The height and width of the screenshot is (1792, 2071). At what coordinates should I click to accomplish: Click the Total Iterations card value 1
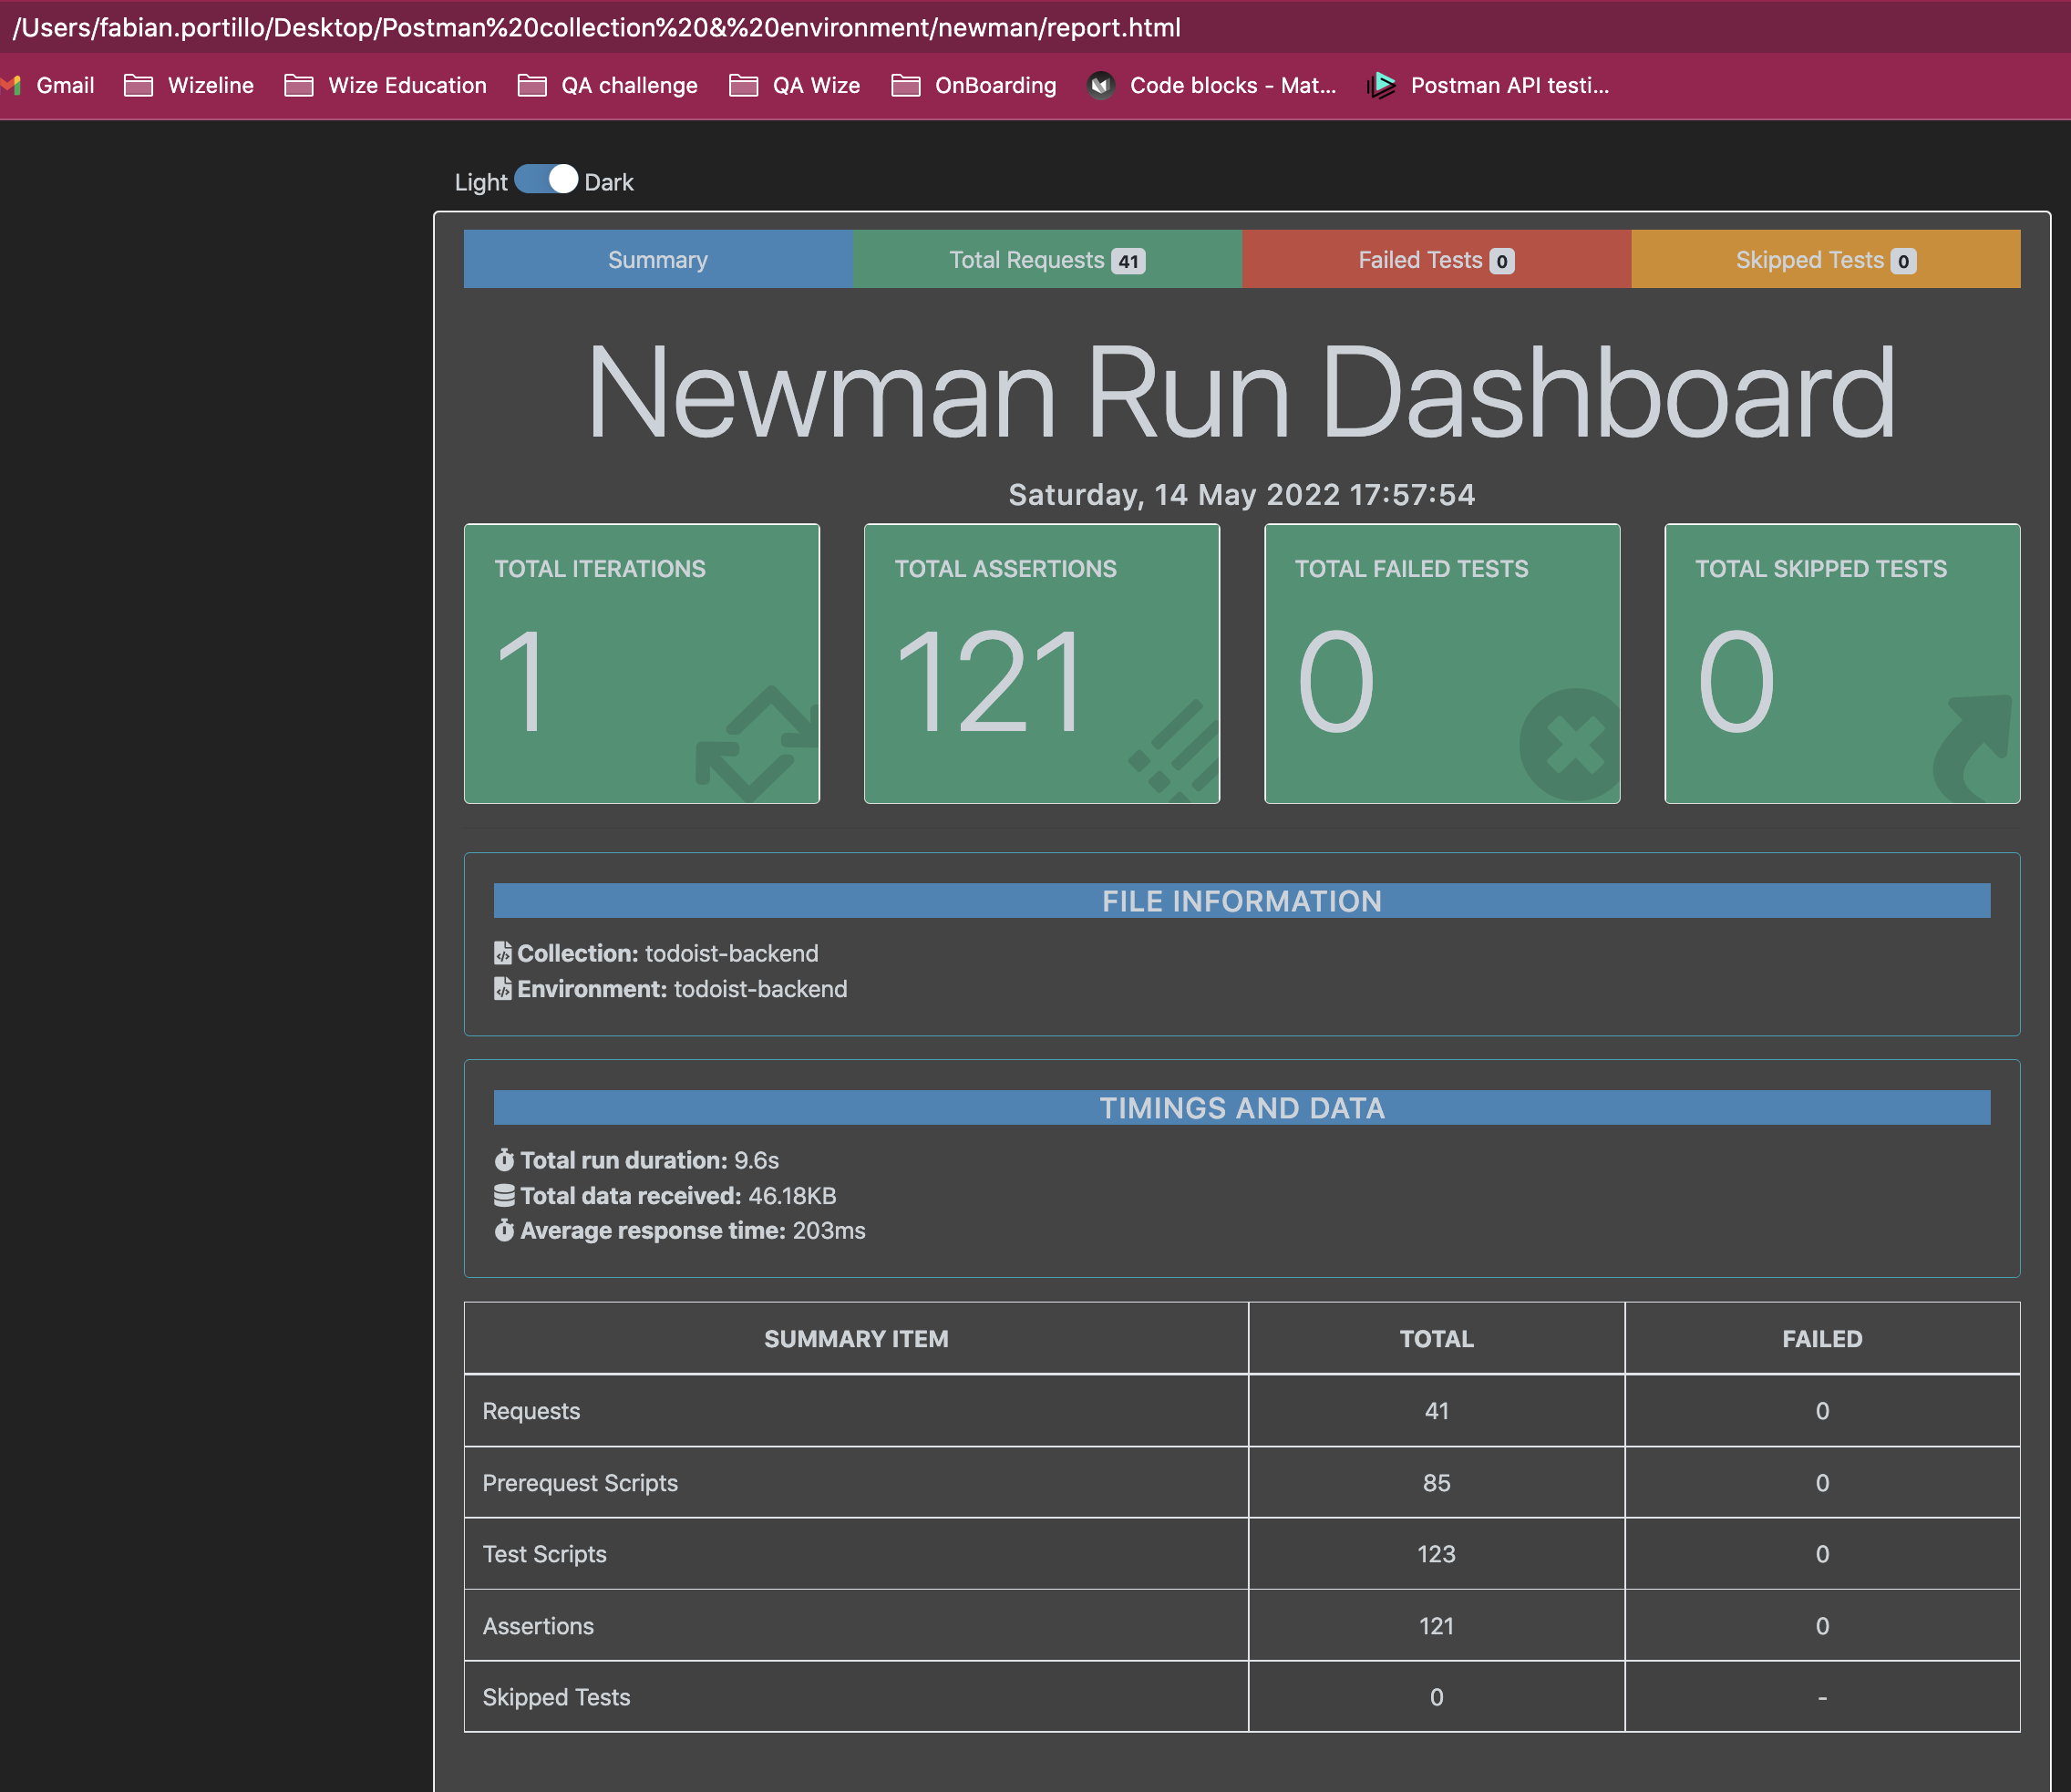pyautogui.click(x=521, y=682)
